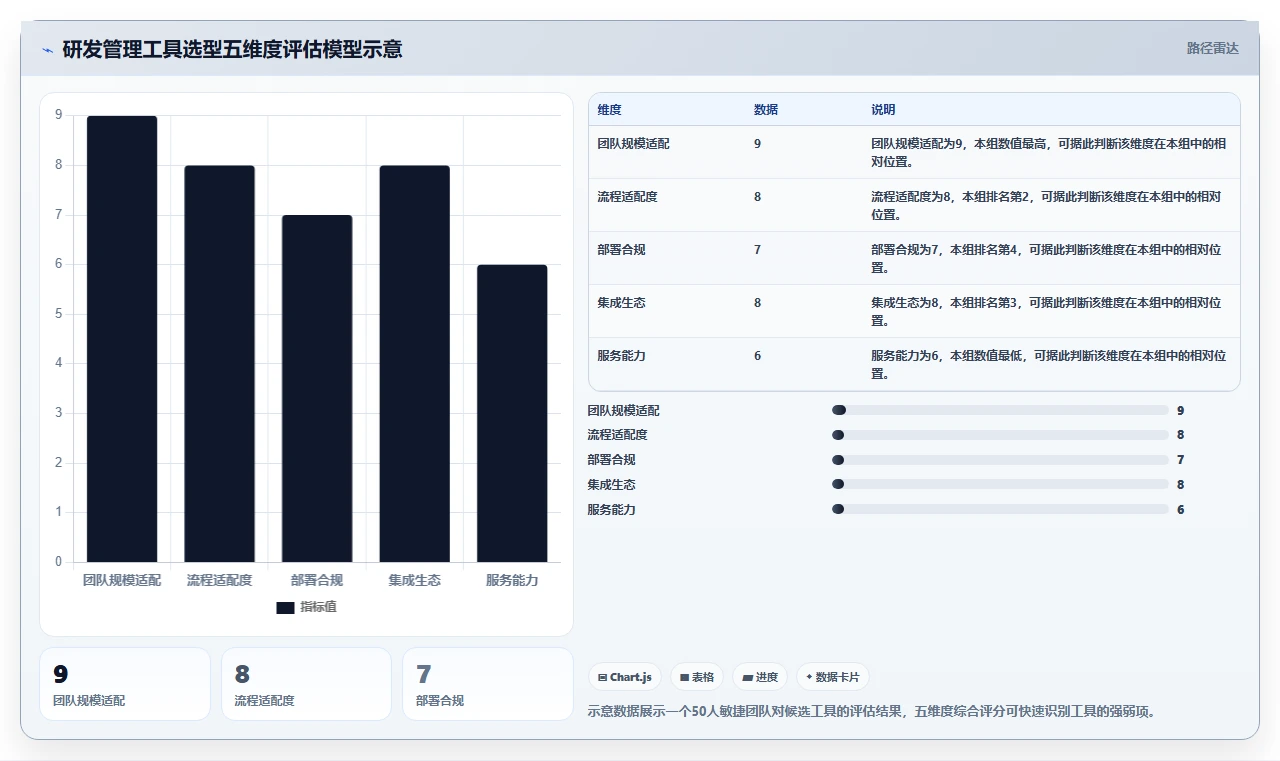Select the 进度 tag
1280x761 pixels.
pos(760,677)
